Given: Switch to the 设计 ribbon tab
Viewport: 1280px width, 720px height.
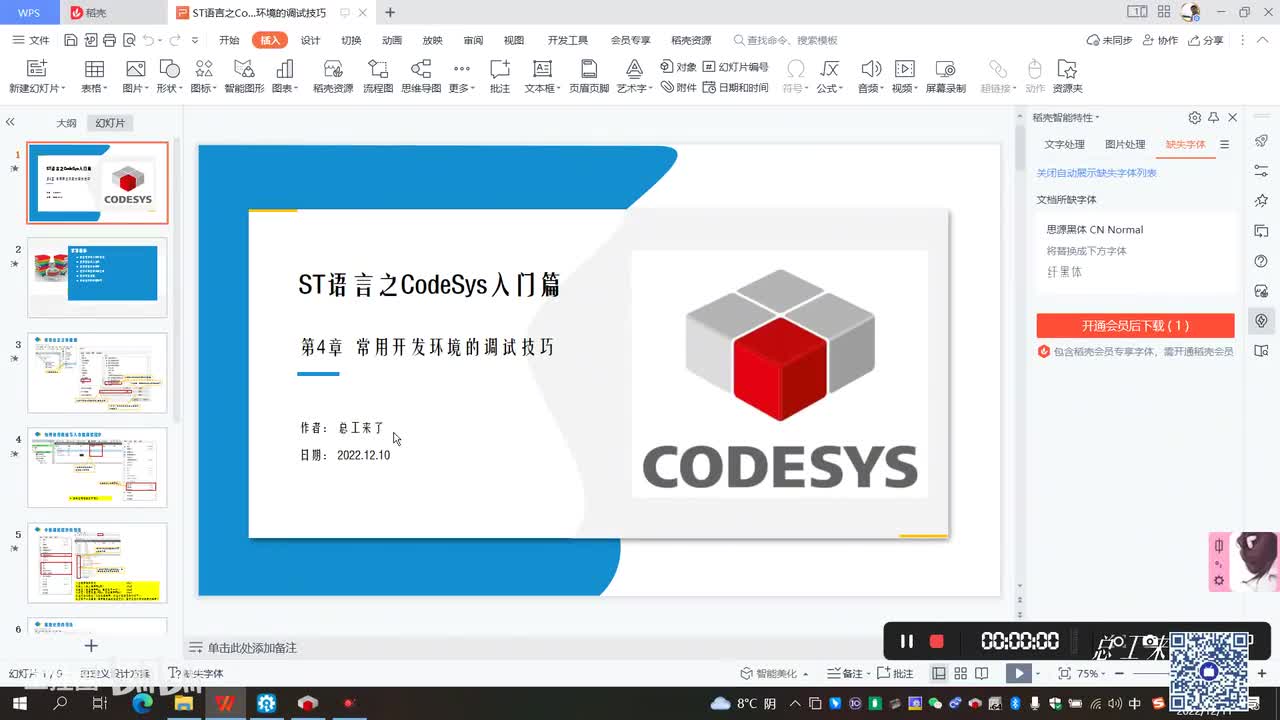Looking at the screenshot, I should [310, 40].
